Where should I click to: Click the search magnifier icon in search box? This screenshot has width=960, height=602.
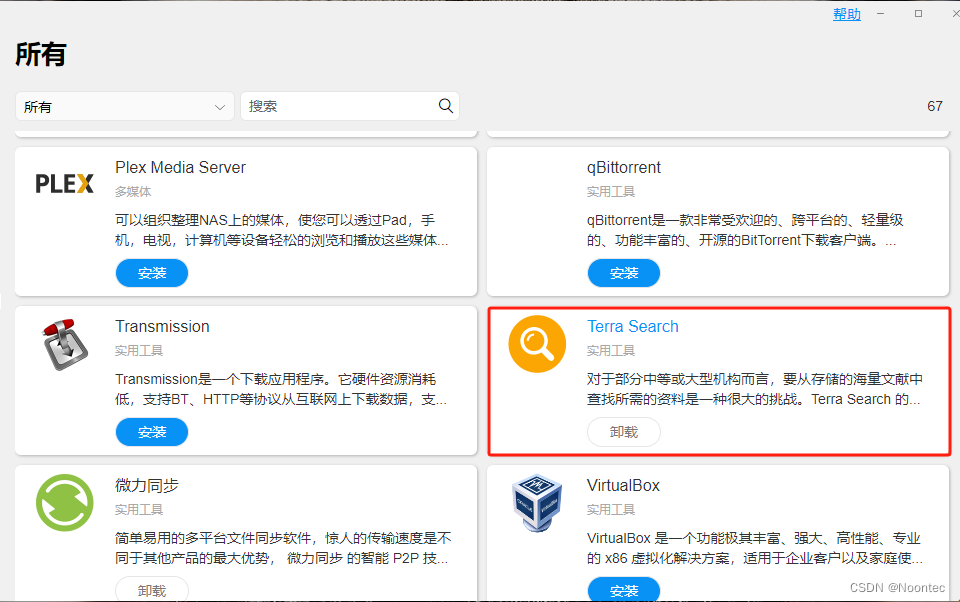(x=446, y=106)
